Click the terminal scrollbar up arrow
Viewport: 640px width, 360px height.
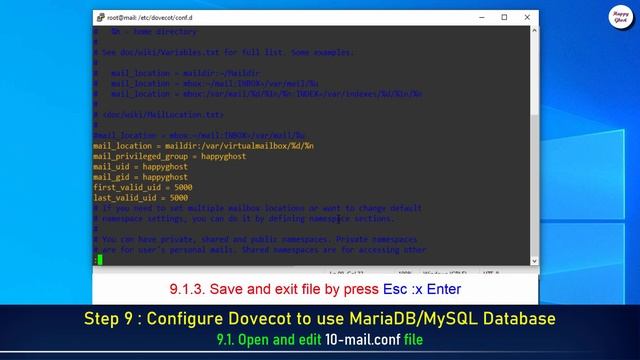coord(534,30)
